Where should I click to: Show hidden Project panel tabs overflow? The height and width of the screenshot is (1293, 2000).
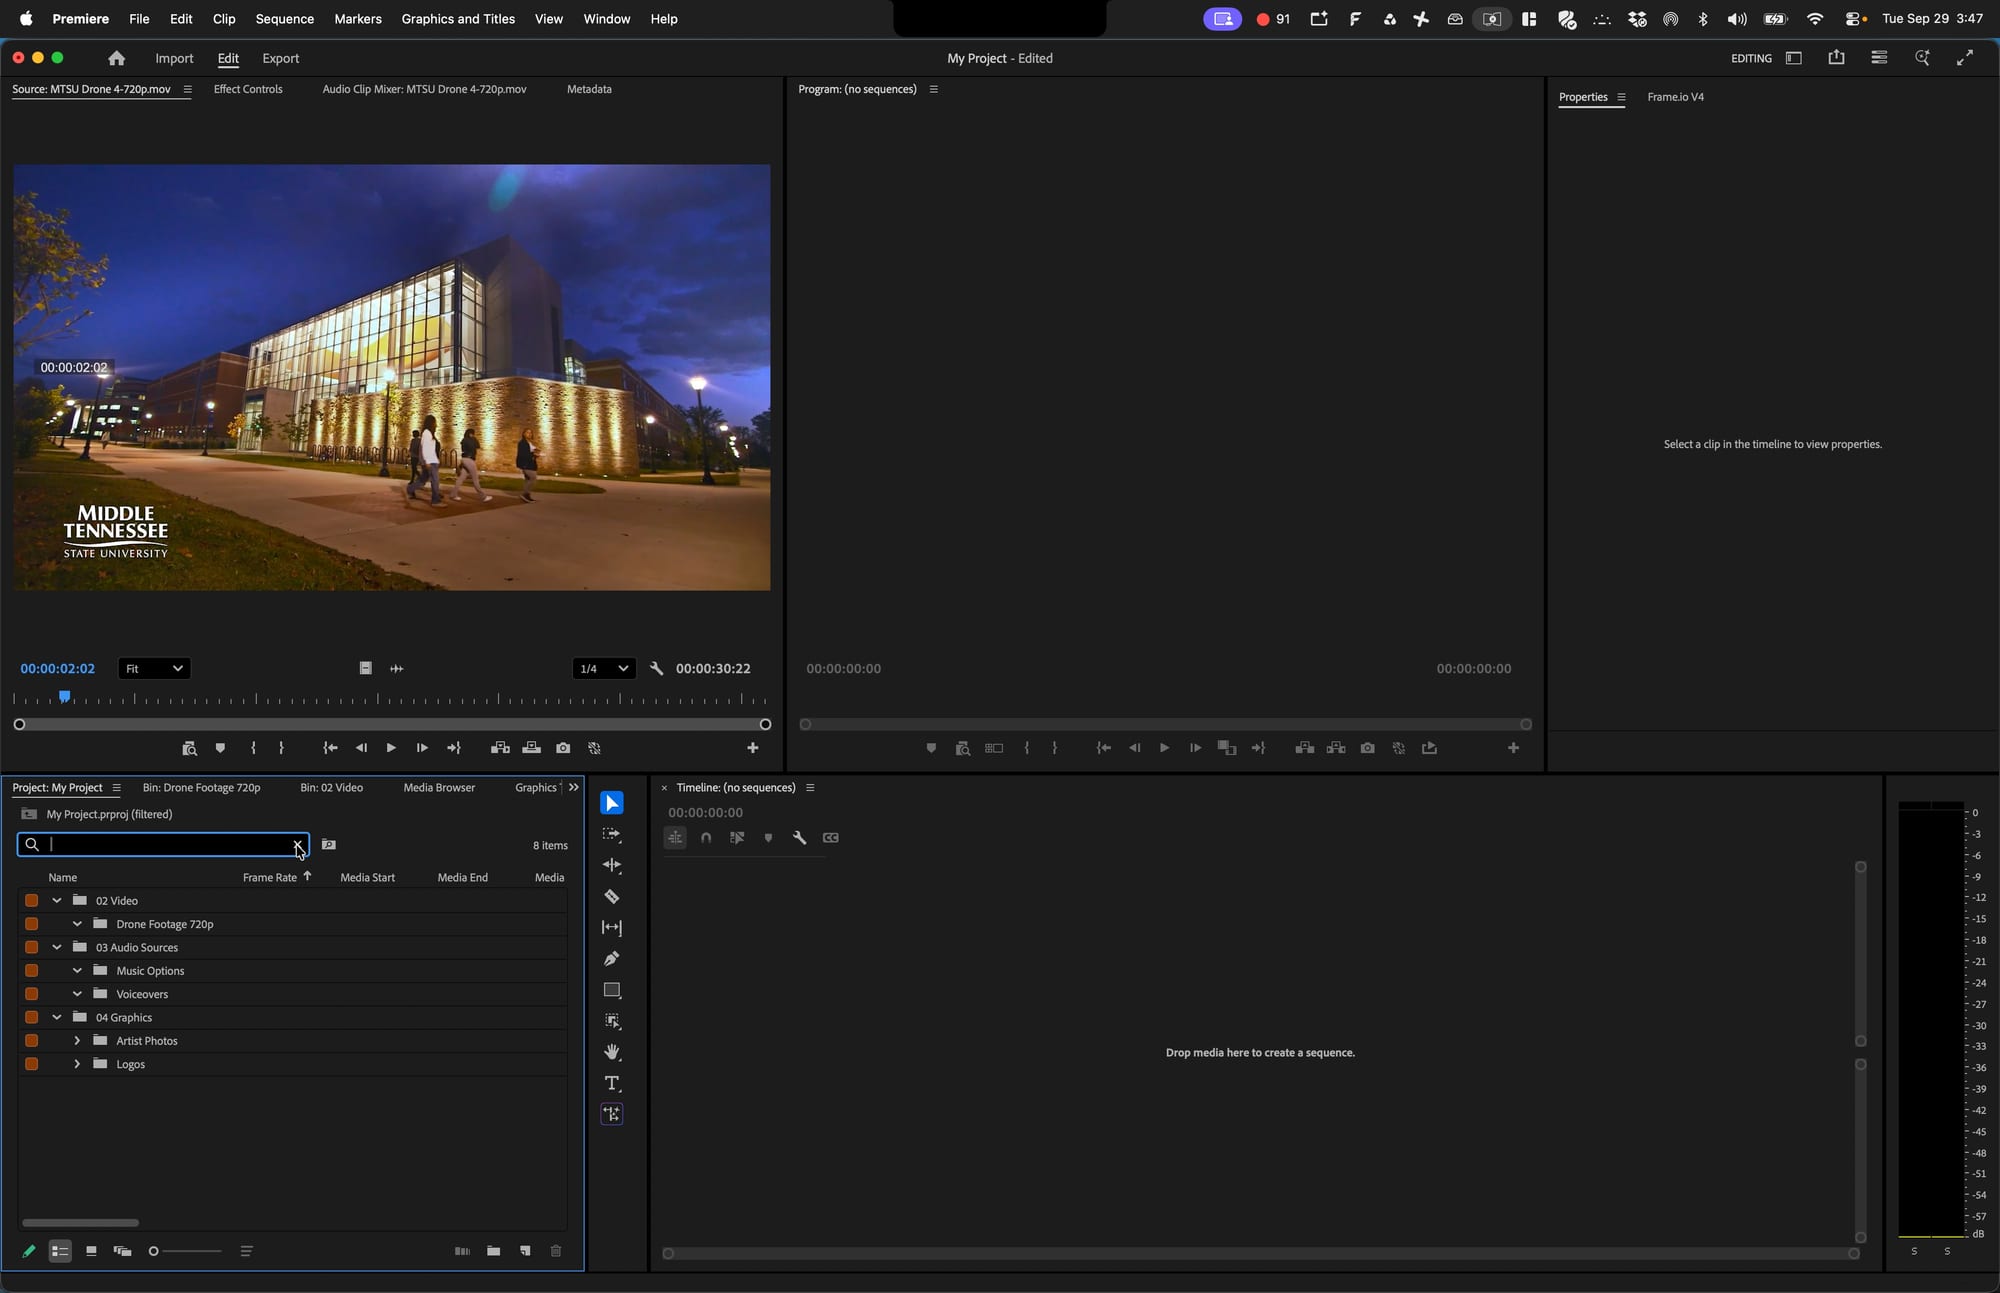(x=573, y=787)
